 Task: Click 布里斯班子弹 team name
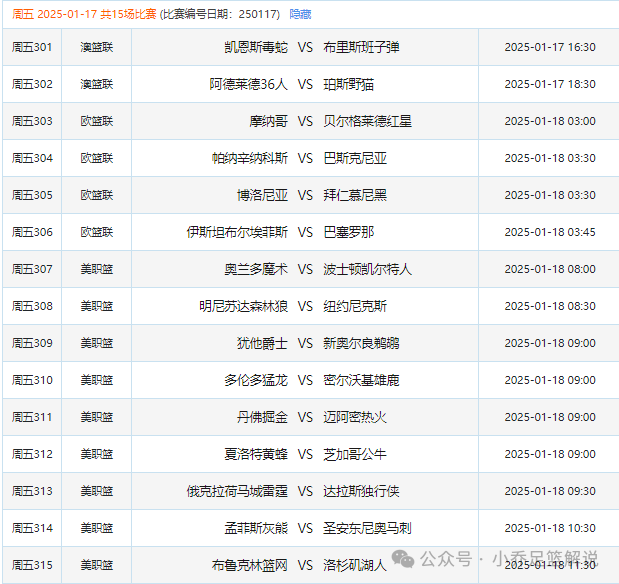[x=361, y=47]
